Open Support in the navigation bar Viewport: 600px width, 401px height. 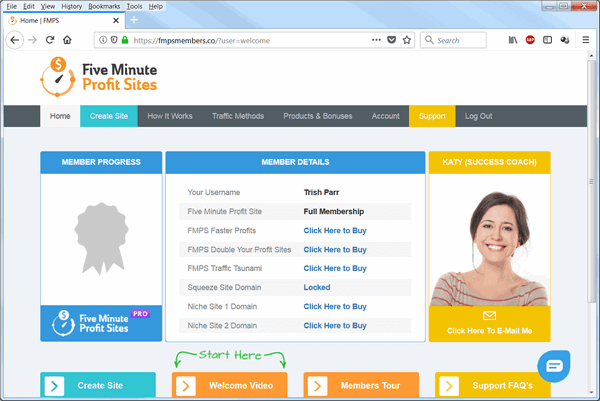pyautogui.click(x=432, y=116)
